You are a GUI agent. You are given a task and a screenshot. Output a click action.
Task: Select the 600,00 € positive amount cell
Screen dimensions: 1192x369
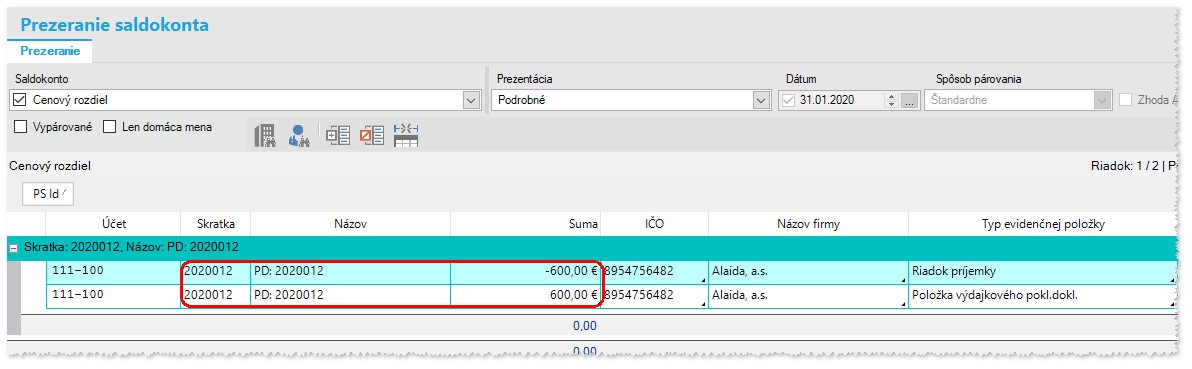coord(525,295)
